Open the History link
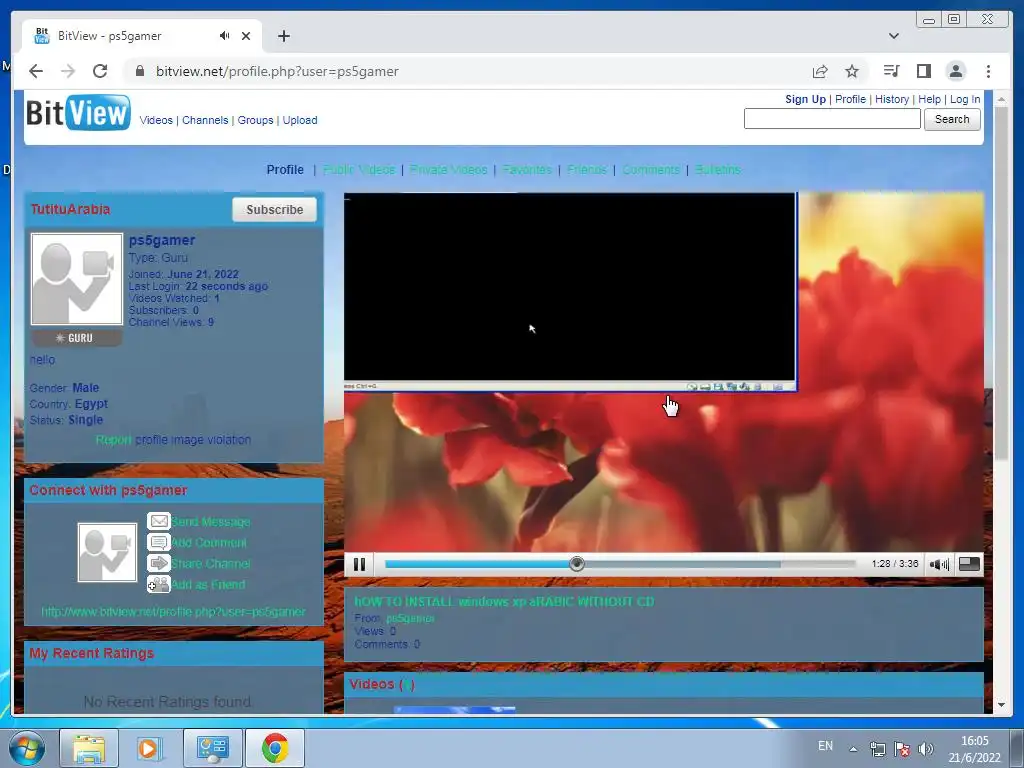 coord(891,99)
